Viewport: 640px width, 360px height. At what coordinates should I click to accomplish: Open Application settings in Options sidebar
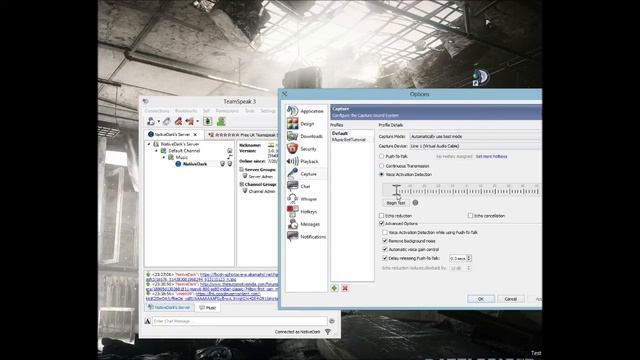pos(306,111)
